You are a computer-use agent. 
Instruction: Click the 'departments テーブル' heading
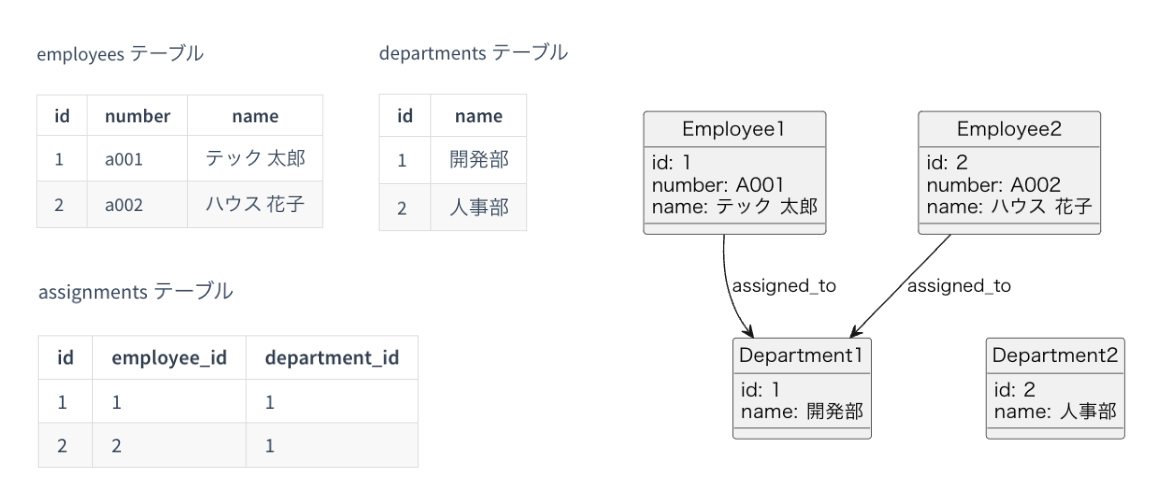pyautogui.click(x=474, y=53)
